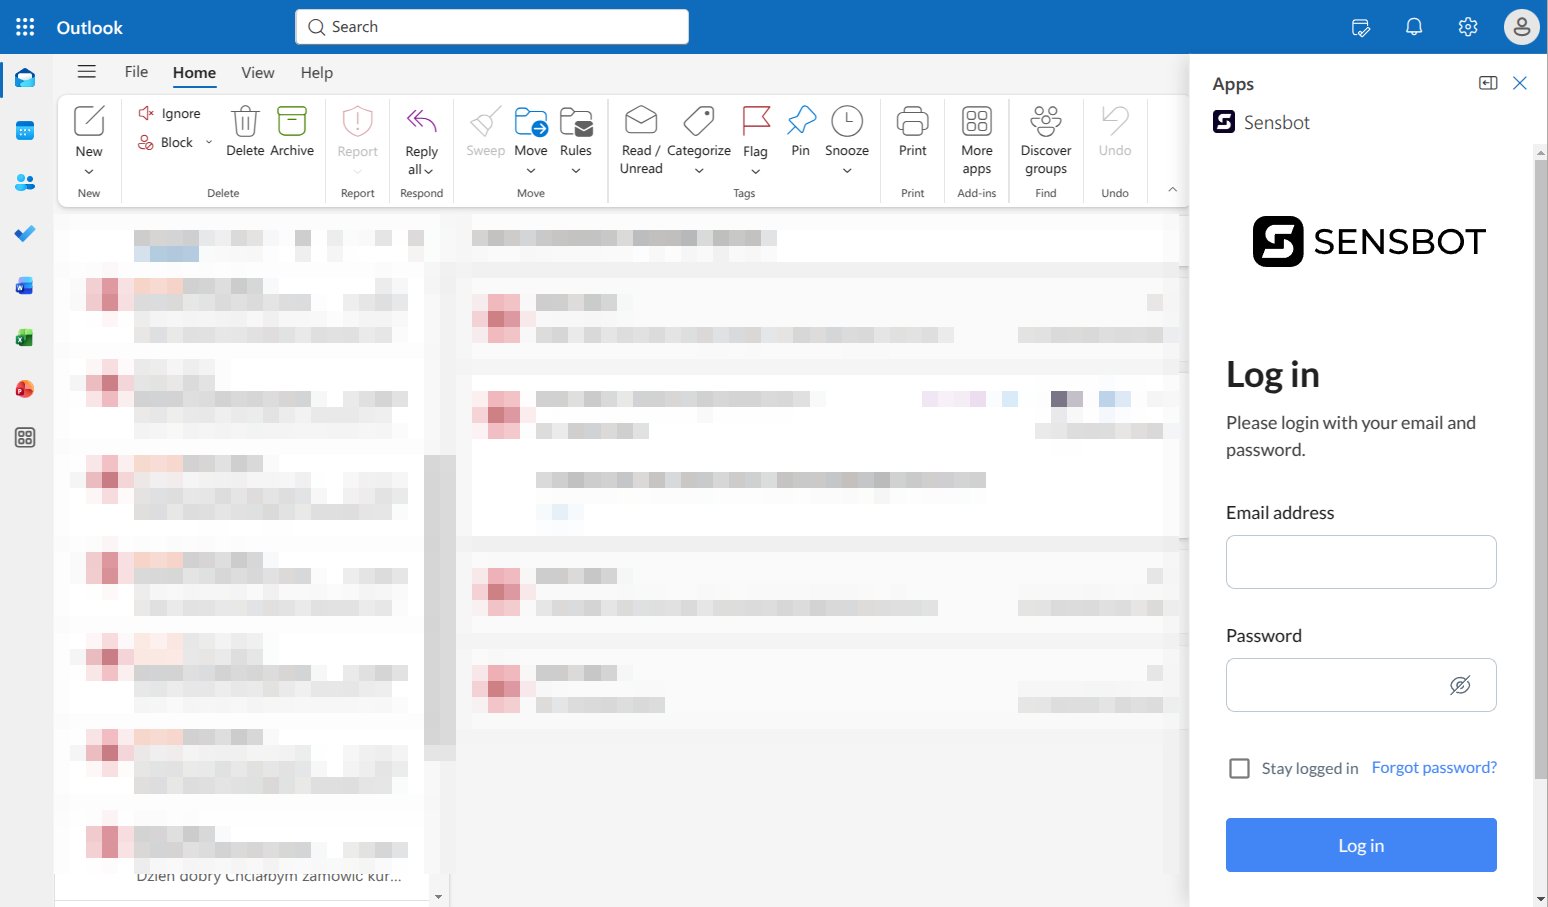Viewport: 1548px width, 907px height.
Task: Click Discover groups
Action: tap(1046, 139)
